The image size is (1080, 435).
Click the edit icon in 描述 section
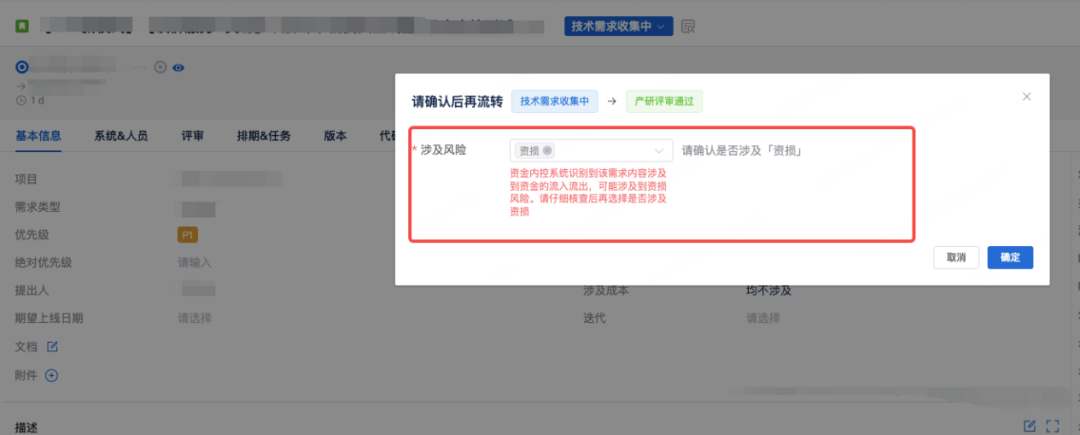(x=1030, y=426)
